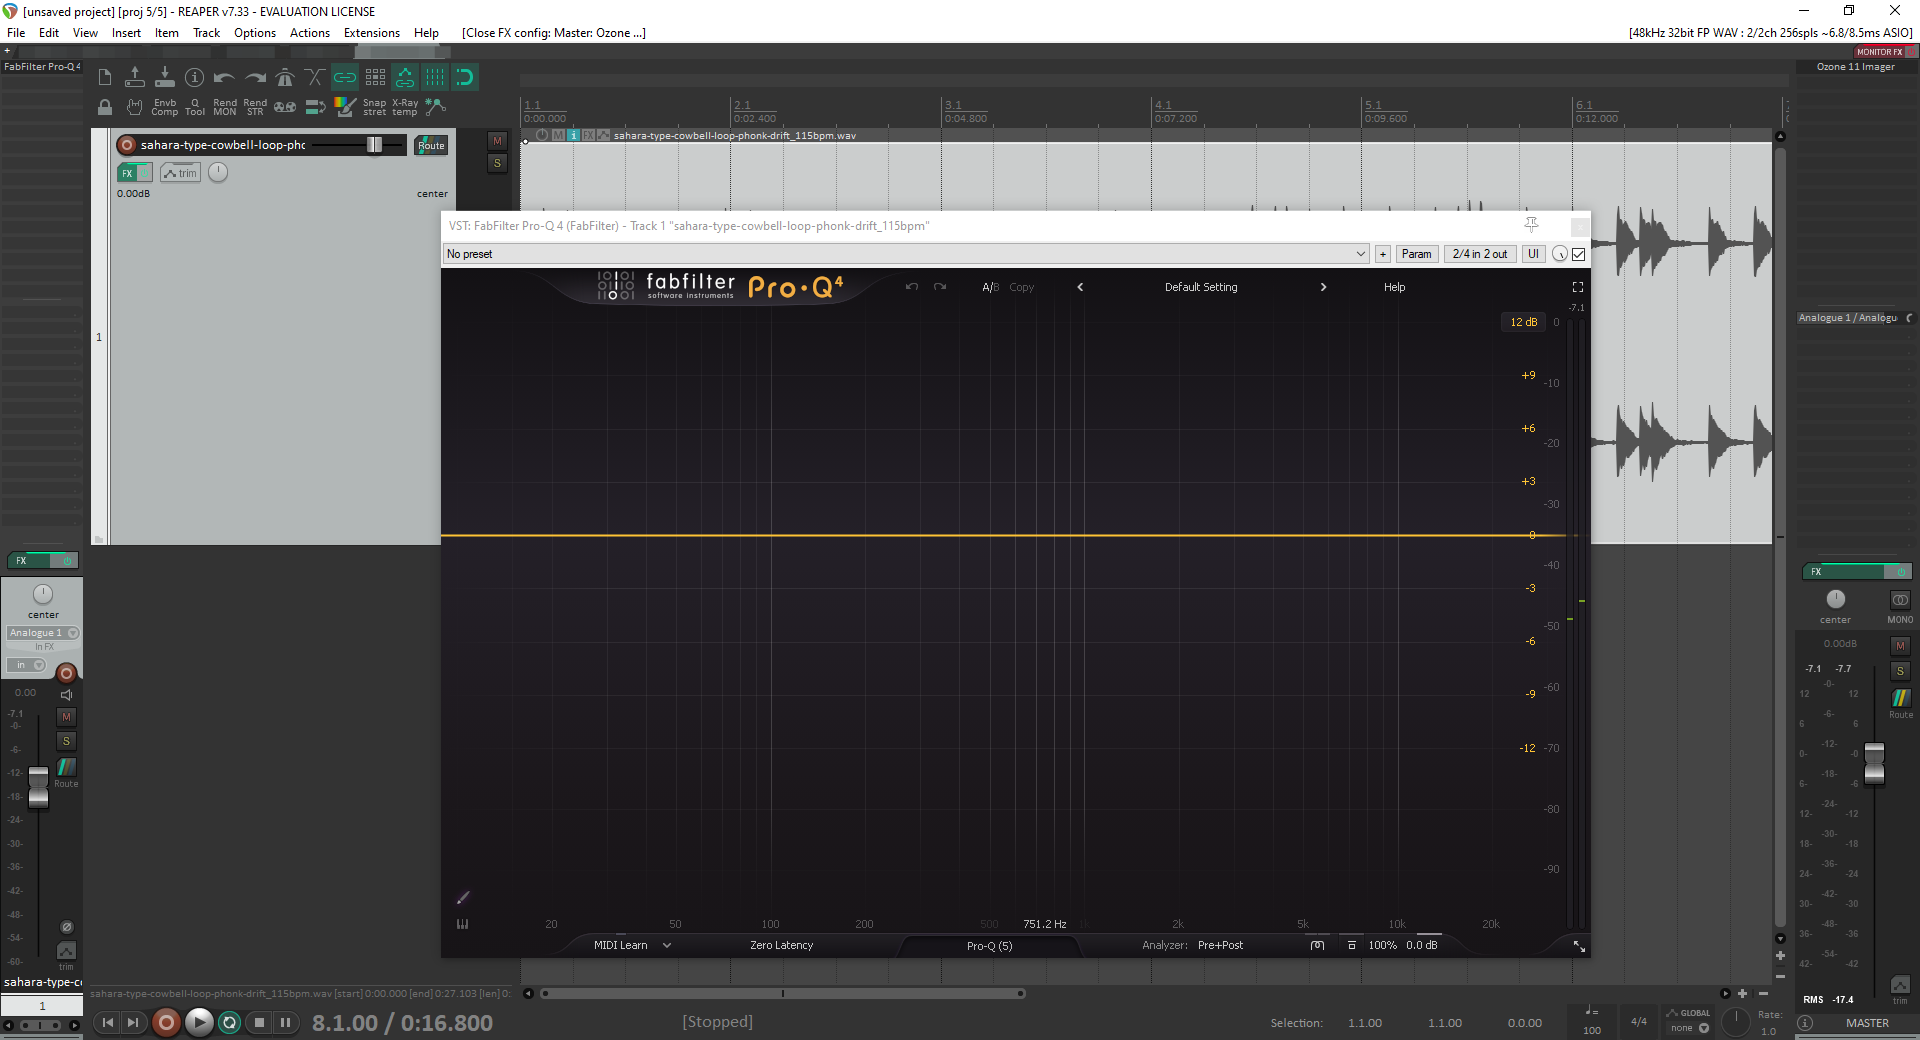Toggle the grid lines icon

[435, 77]
